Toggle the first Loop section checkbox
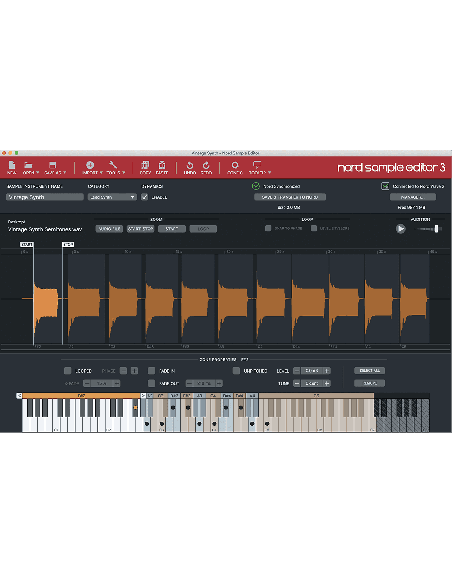 268,228
